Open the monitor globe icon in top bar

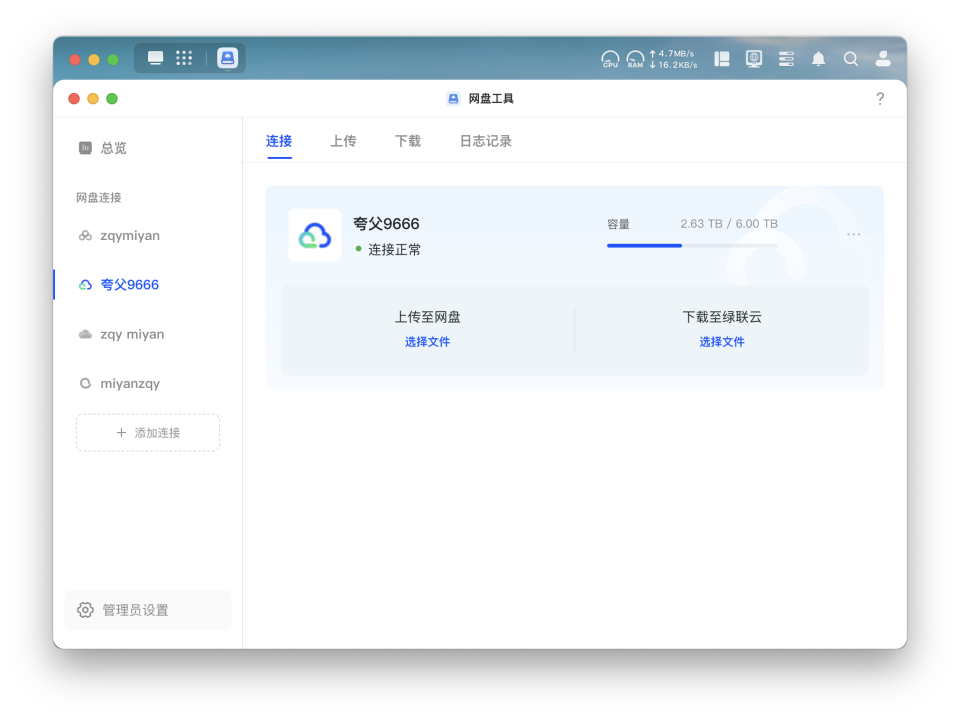754,59
